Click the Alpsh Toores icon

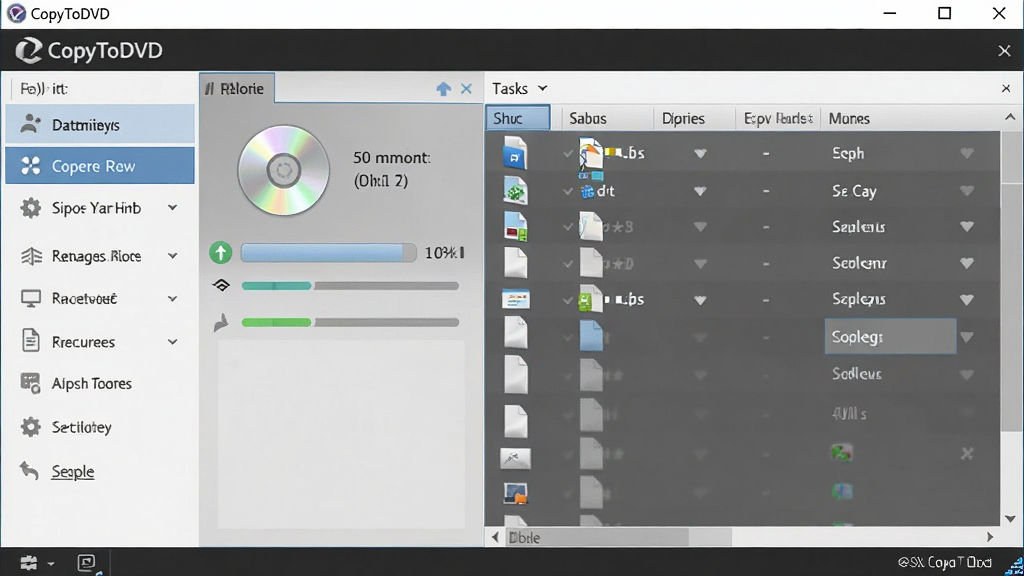31,383
